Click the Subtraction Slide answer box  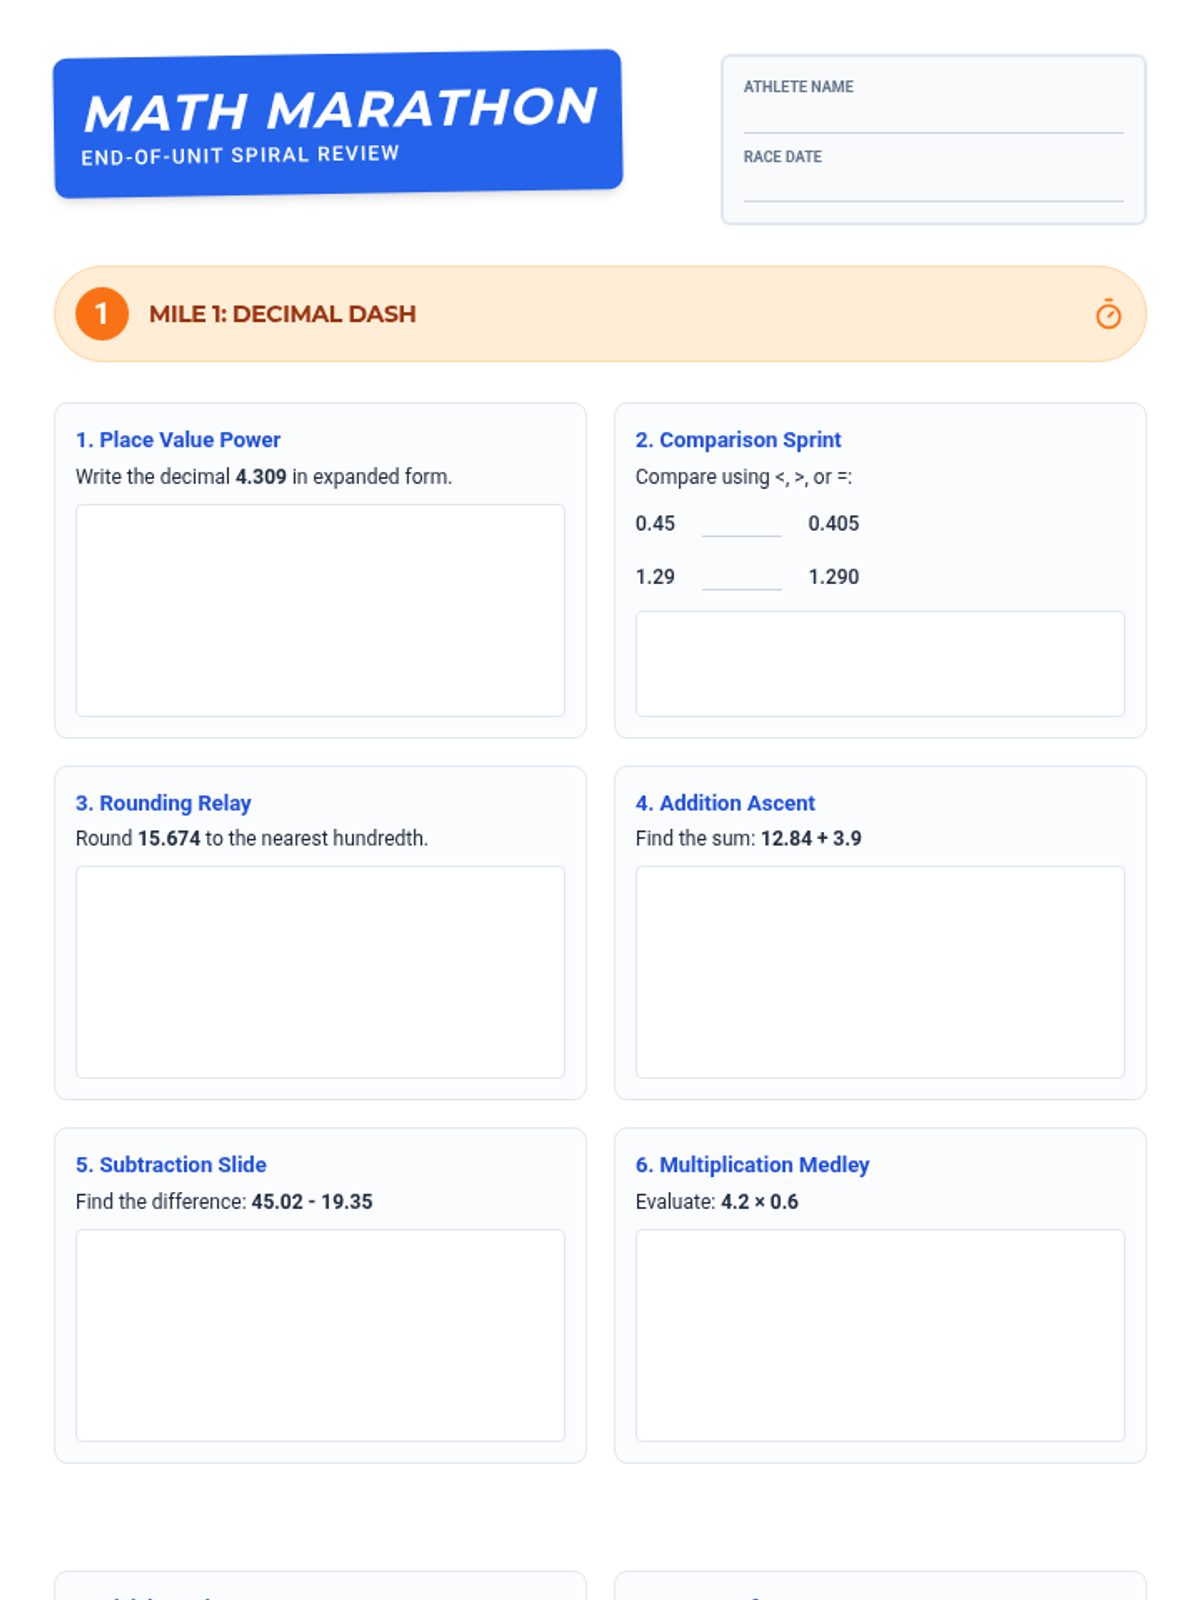point(320,1335)
